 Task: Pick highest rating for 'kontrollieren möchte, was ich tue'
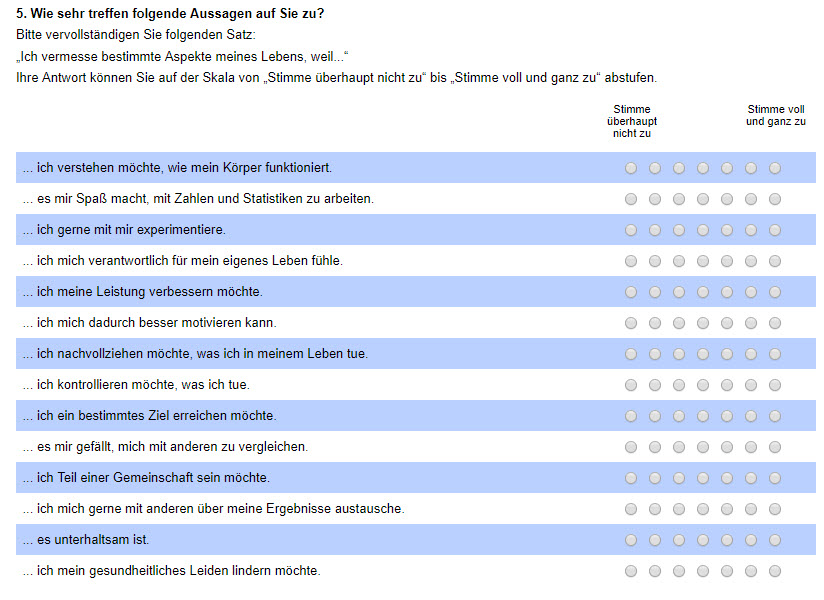pos(775,385)
